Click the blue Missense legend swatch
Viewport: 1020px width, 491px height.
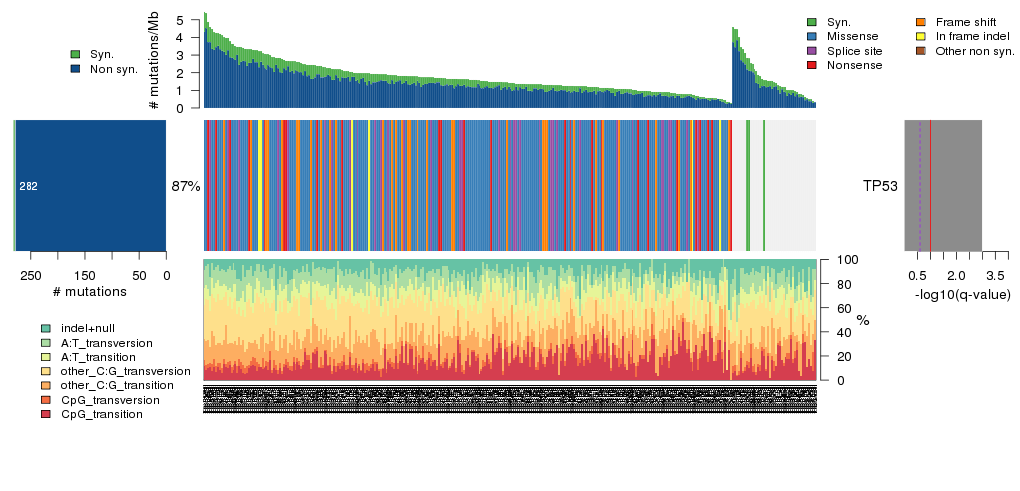tap(812, 36)
